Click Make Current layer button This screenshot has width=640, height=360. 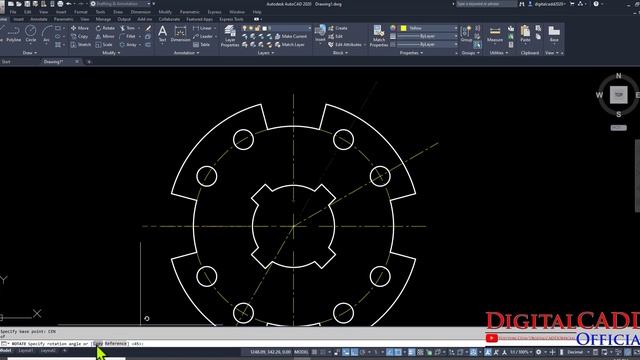click(291, 36)
